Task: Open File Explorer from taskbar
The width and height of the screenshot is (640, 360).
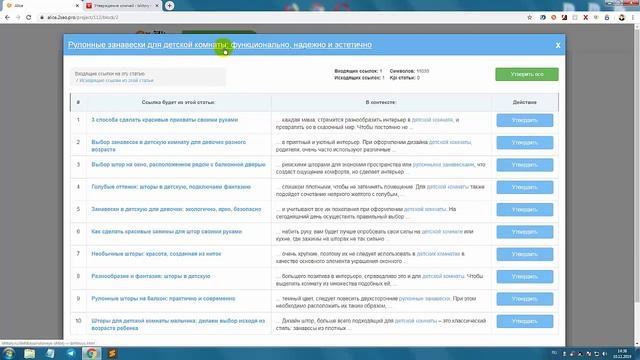Action: [x=29, y=353]
